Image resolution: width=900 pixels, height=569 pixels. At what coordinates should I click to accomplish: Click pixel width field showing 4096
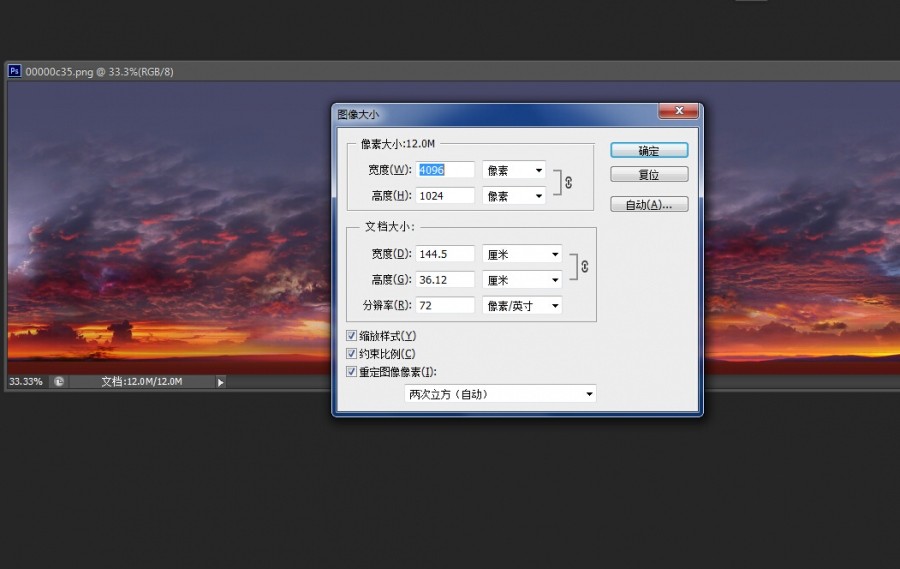tap(445, 170)
